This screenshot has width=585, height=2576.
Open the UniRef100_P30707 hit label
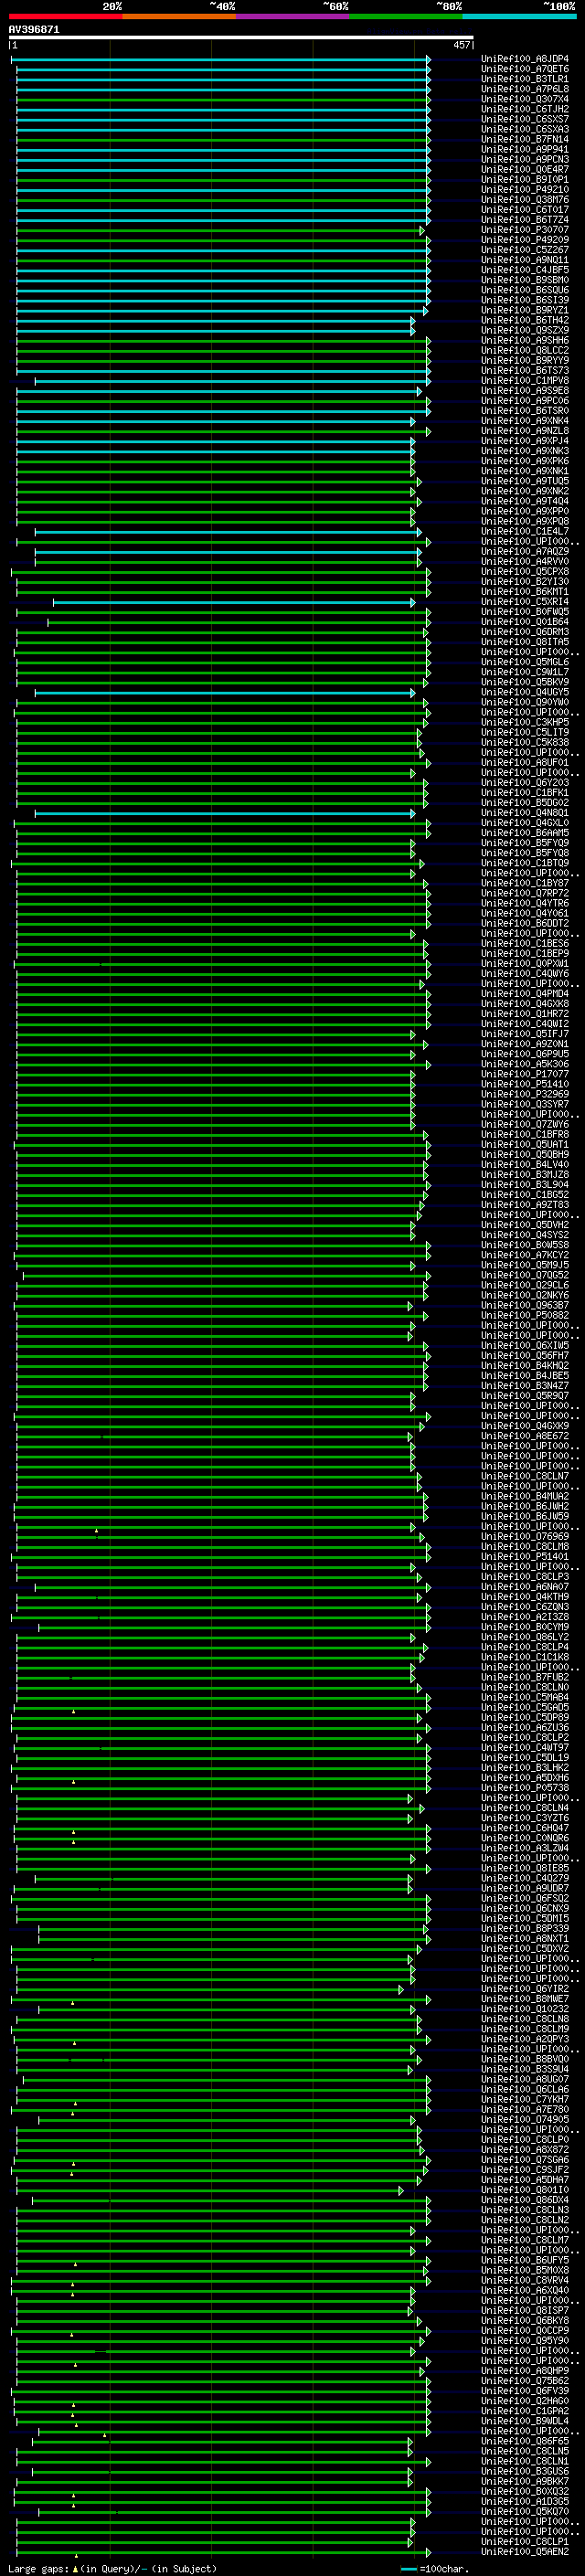[525, 230]
